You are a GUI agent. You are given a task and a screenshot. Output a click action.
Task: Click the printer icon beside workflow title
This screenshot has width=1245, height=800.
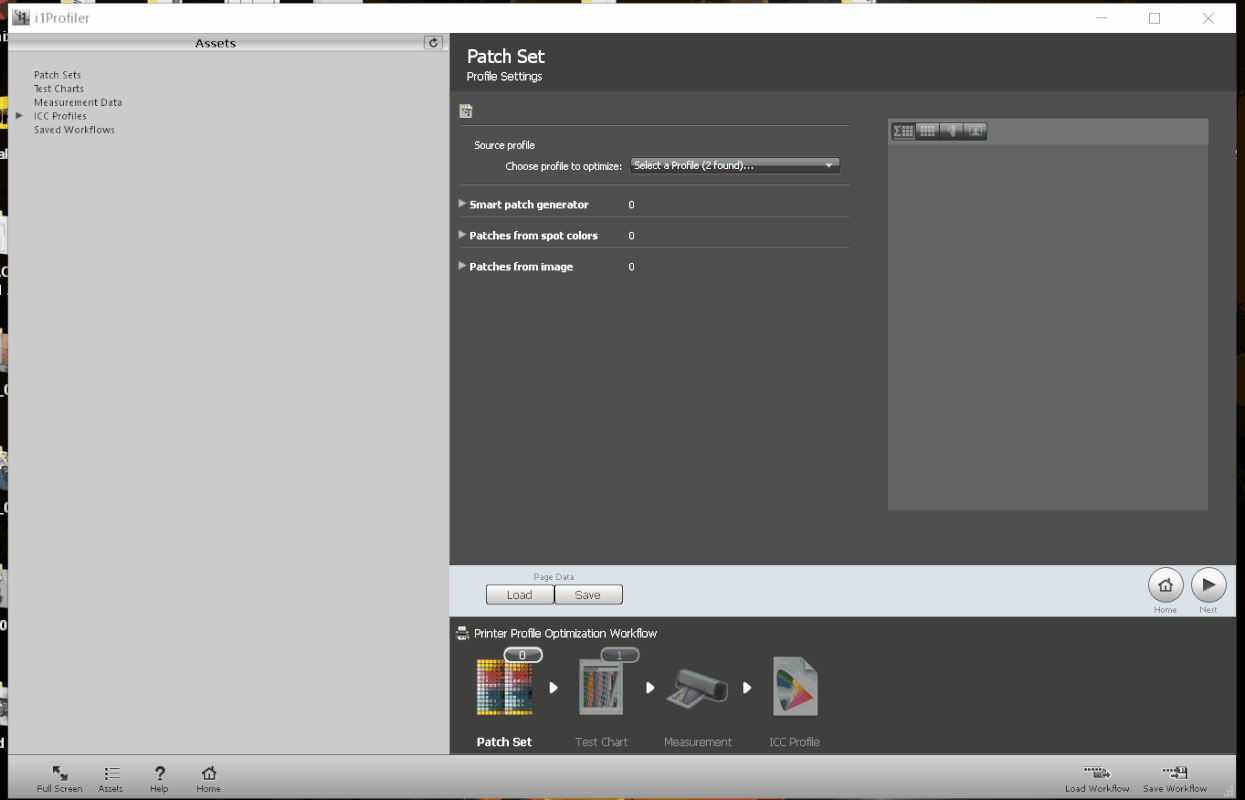pyautogui.click(x=462, y=633)
